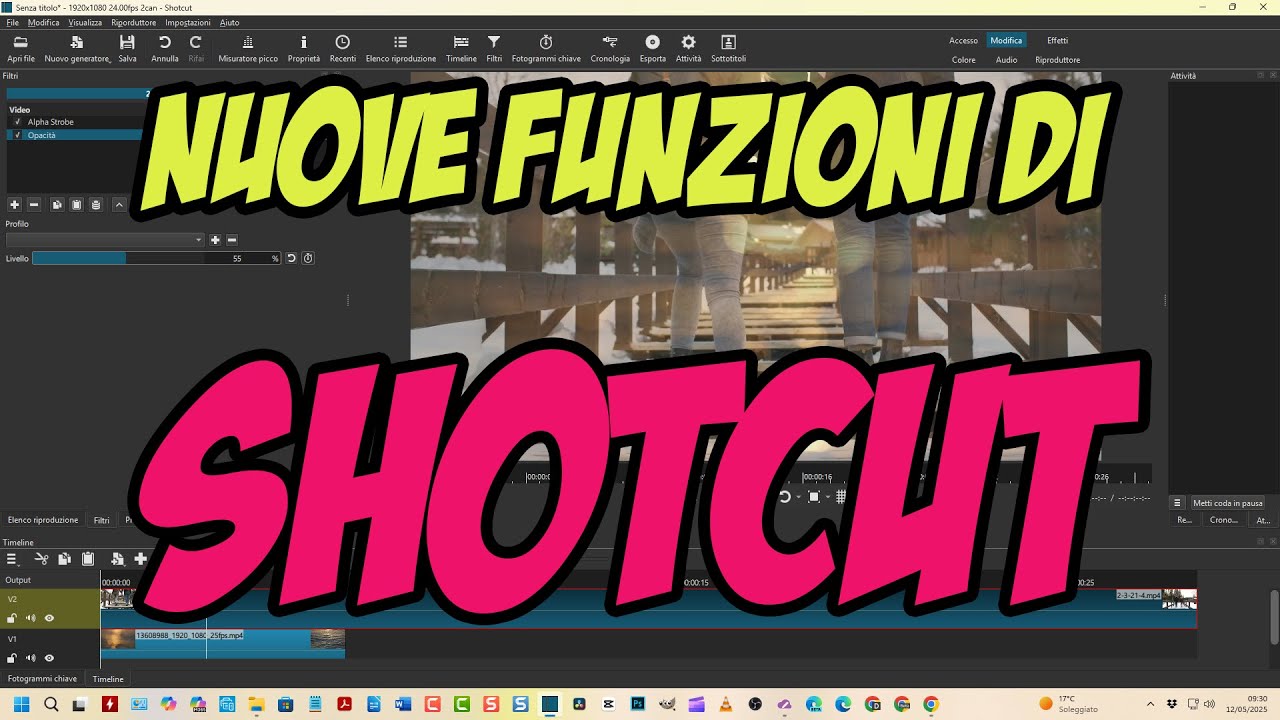Paste filters icon in Filtri panel
Screen dimensions: 1280x720
76,204
